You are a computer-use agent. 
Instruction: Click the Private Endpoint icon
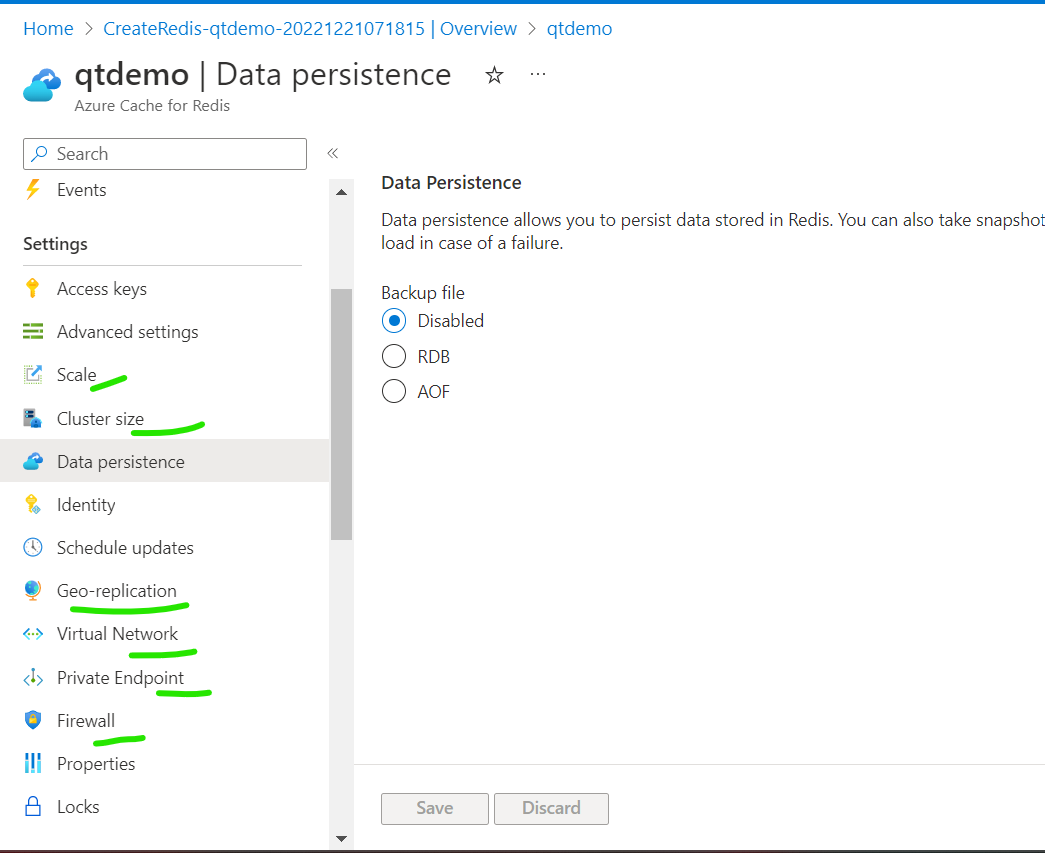[33, 678]
